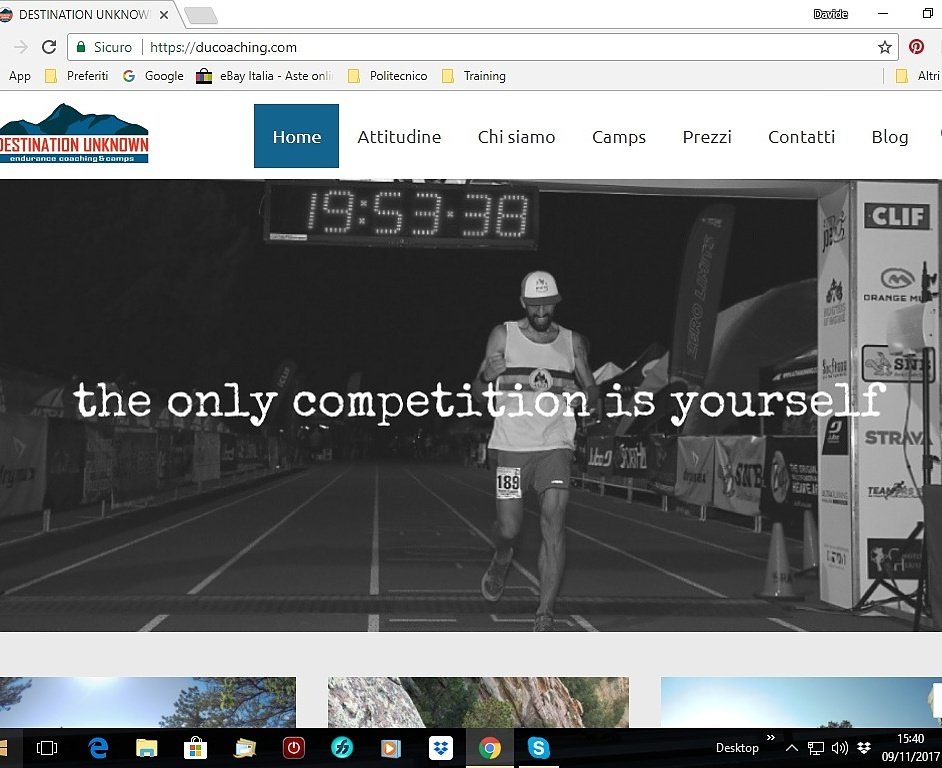Open the Blog menu item

point(890,137)
